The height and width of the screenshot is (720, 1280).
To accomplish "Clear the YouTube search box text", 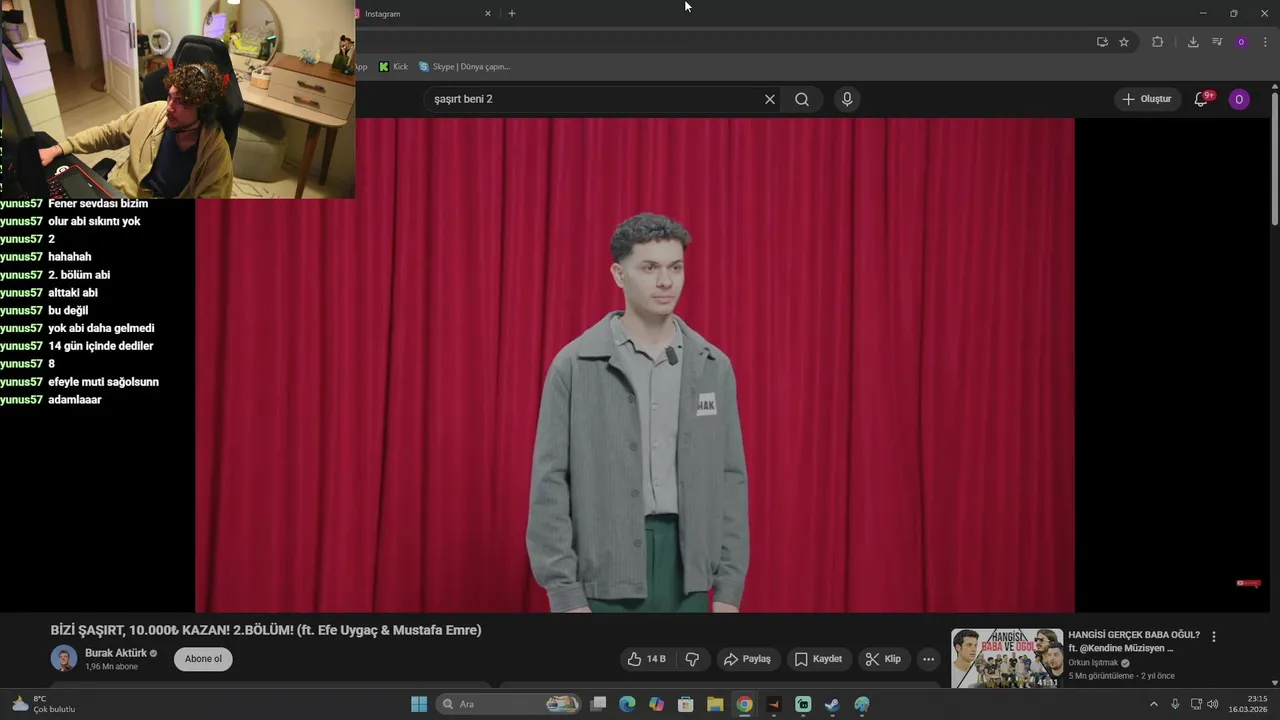I will pyautogui.click(x=770, y=99).
